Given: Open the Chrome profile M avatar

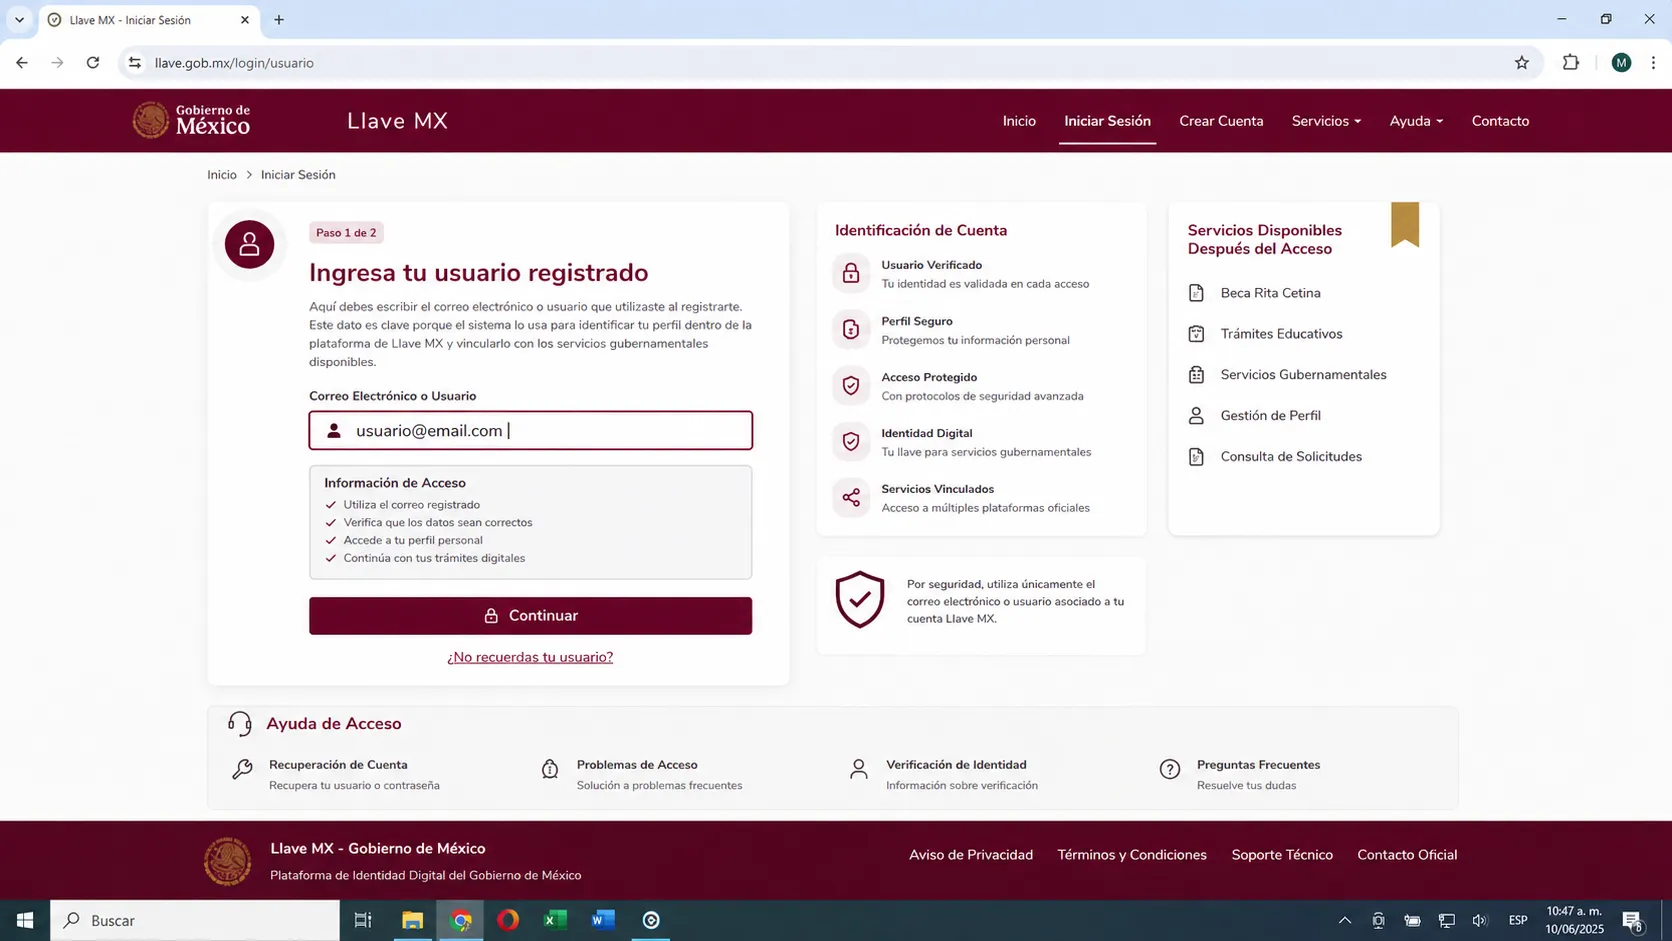Looking at the screenshot, I should click(1622, 63).
